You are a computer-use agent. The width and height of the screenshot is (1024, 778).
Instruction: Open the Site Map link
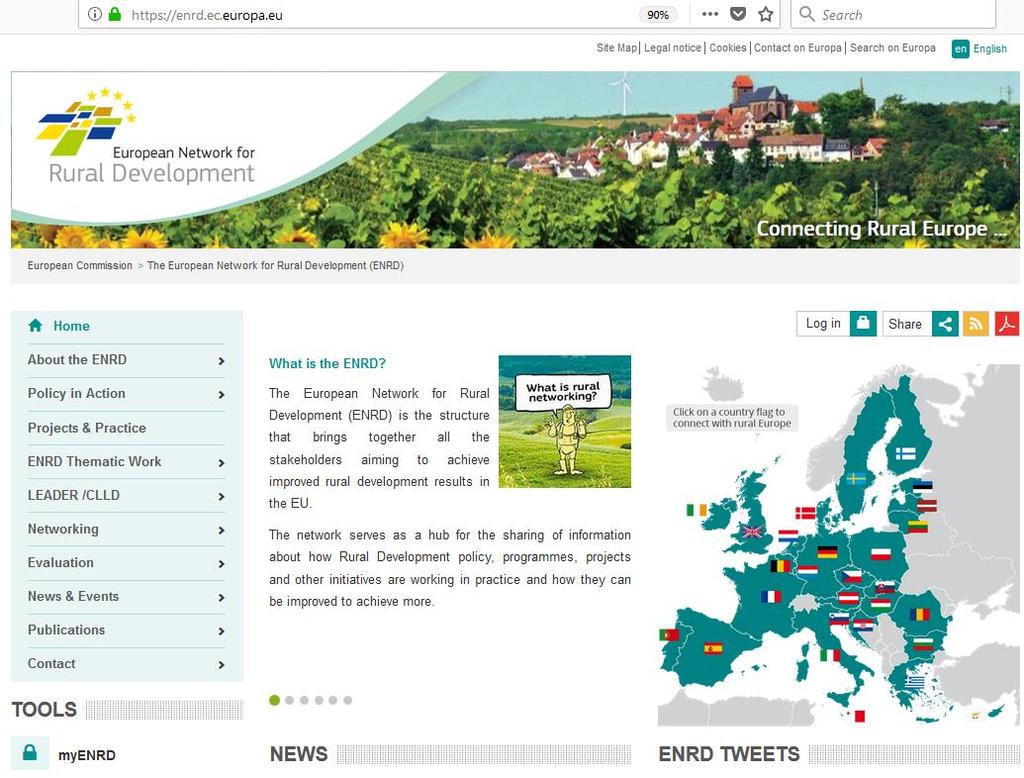[x=616, y=48]
